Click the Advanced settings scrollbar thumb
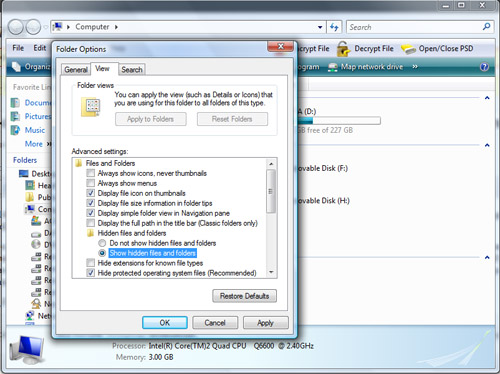This screenshot has height=374, width=500. coord(271,191)
